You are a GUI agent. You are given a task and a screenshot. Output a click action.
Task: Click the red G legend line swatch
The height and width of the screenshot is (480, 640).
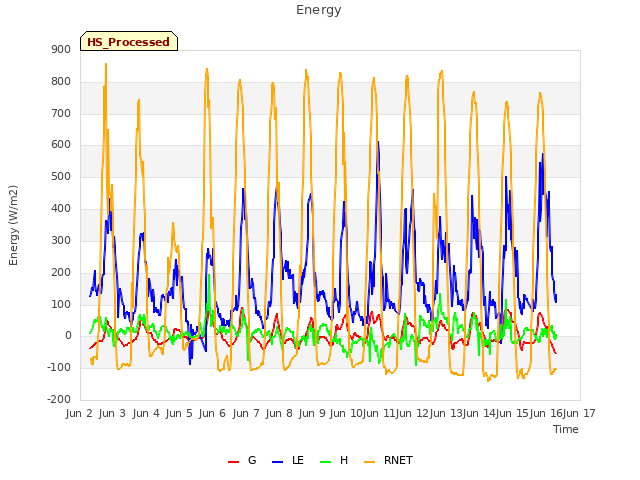233,462
